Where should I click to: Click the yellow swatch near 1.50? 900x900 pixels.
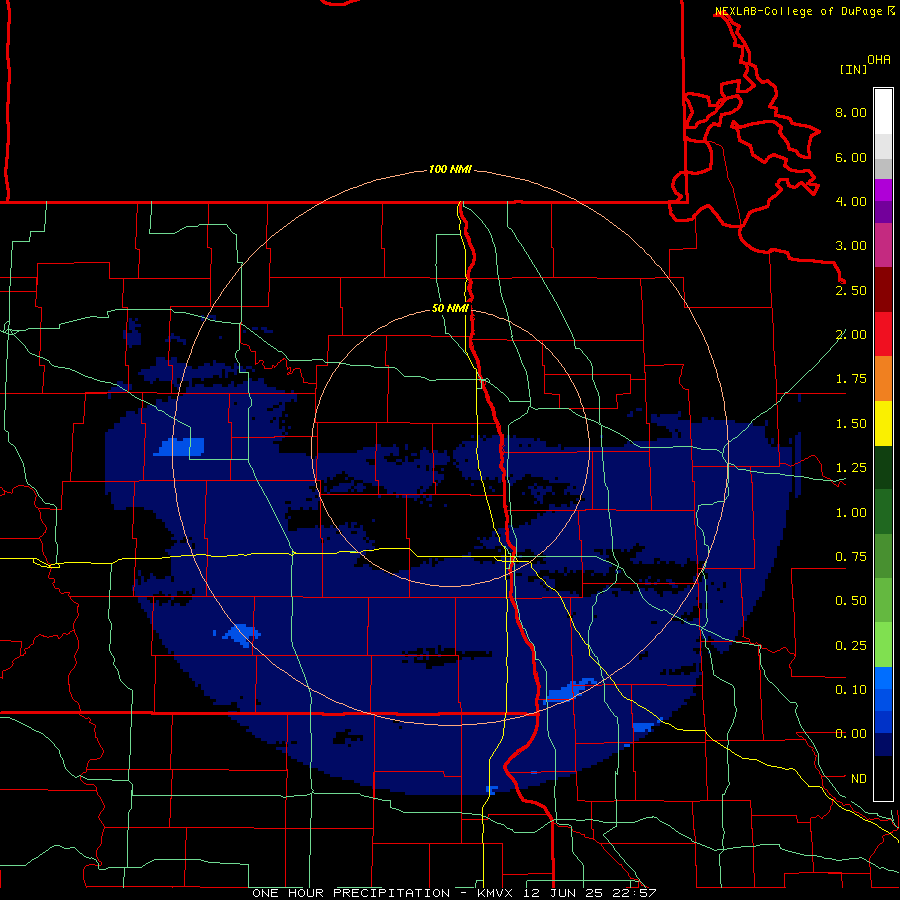point(883,423)
